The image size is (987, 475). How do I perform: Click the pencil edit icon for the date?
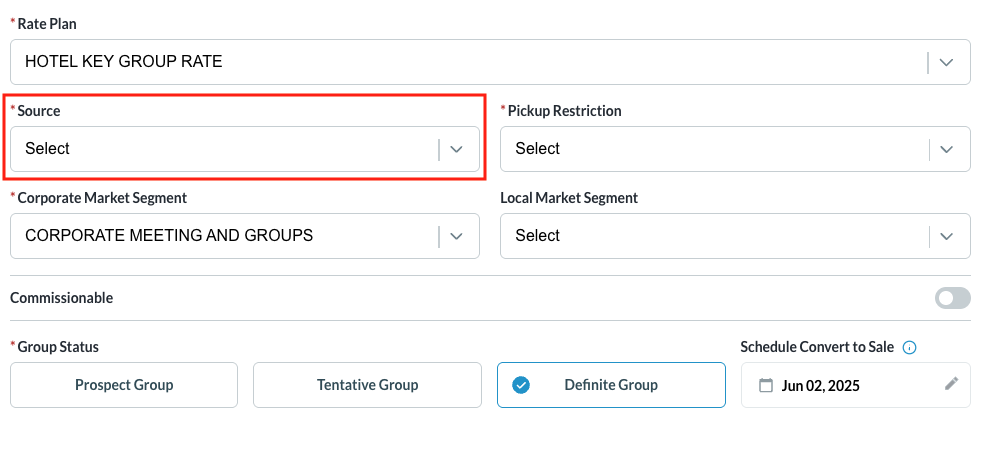951,384
